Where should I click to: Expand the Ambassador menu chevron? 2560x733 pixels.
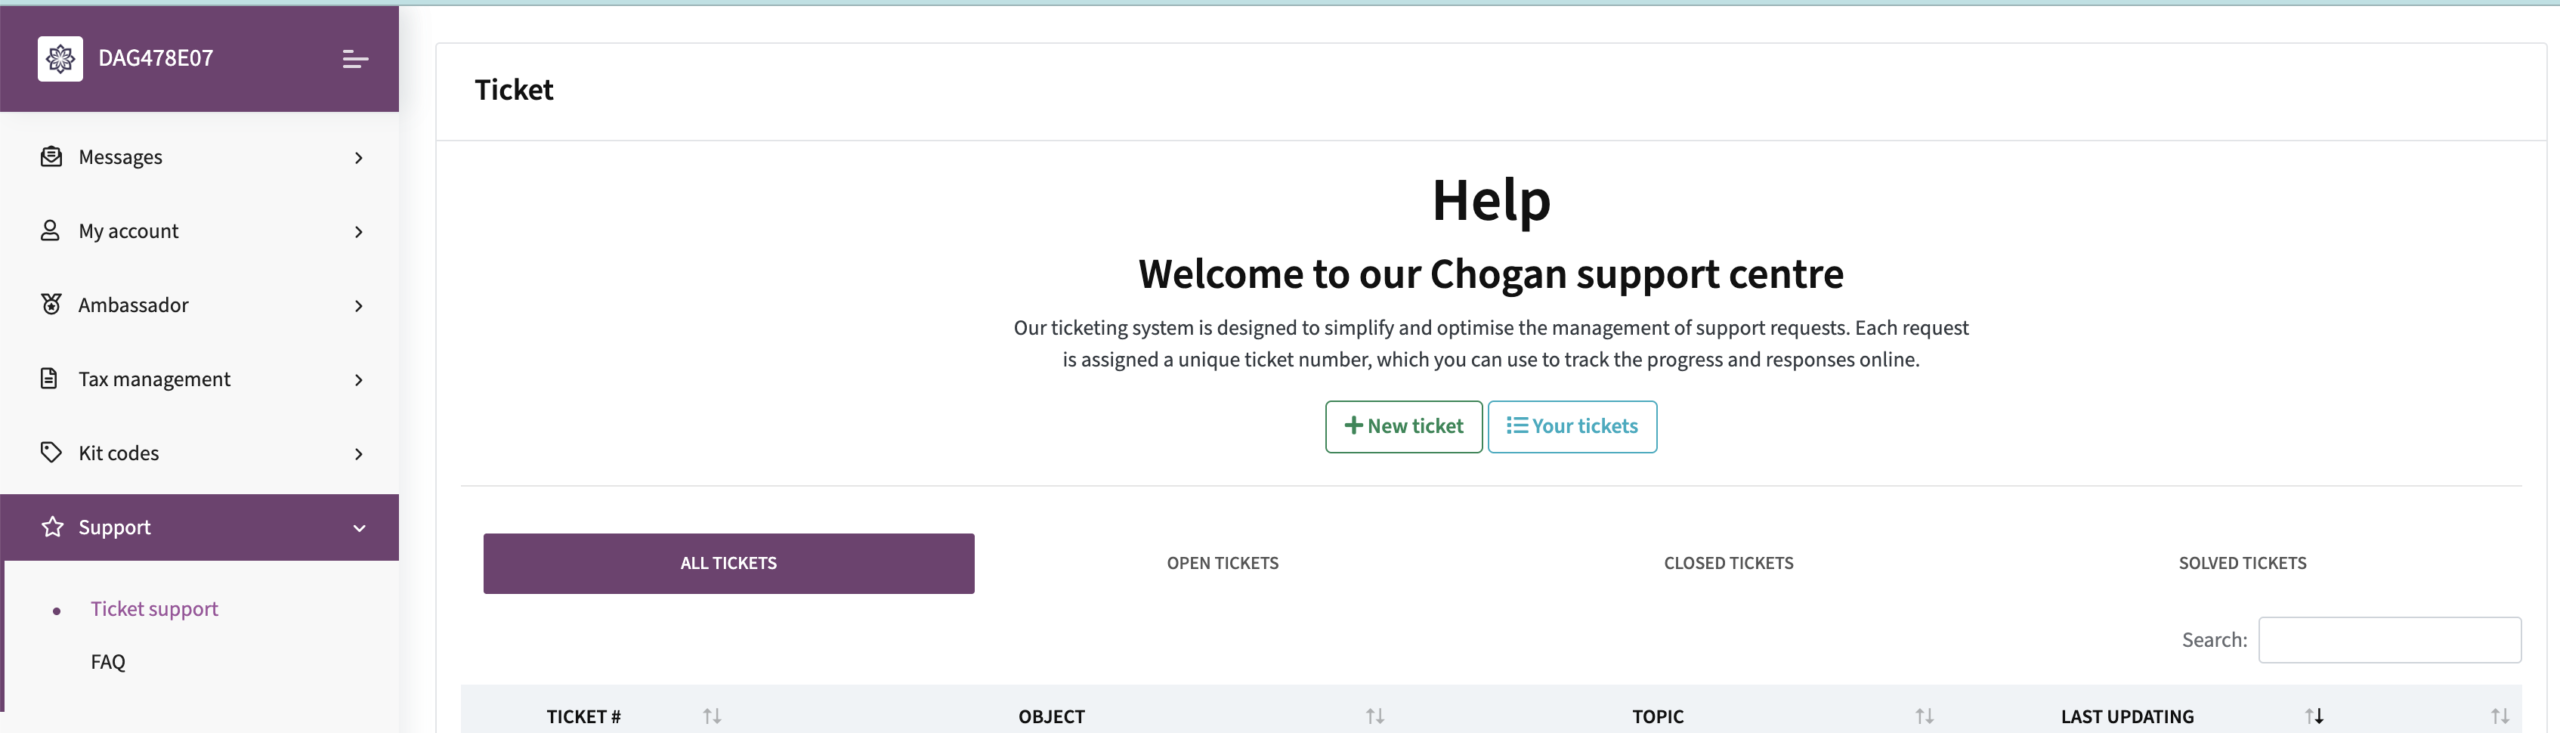pyautogui.click(x=359, y=305)
